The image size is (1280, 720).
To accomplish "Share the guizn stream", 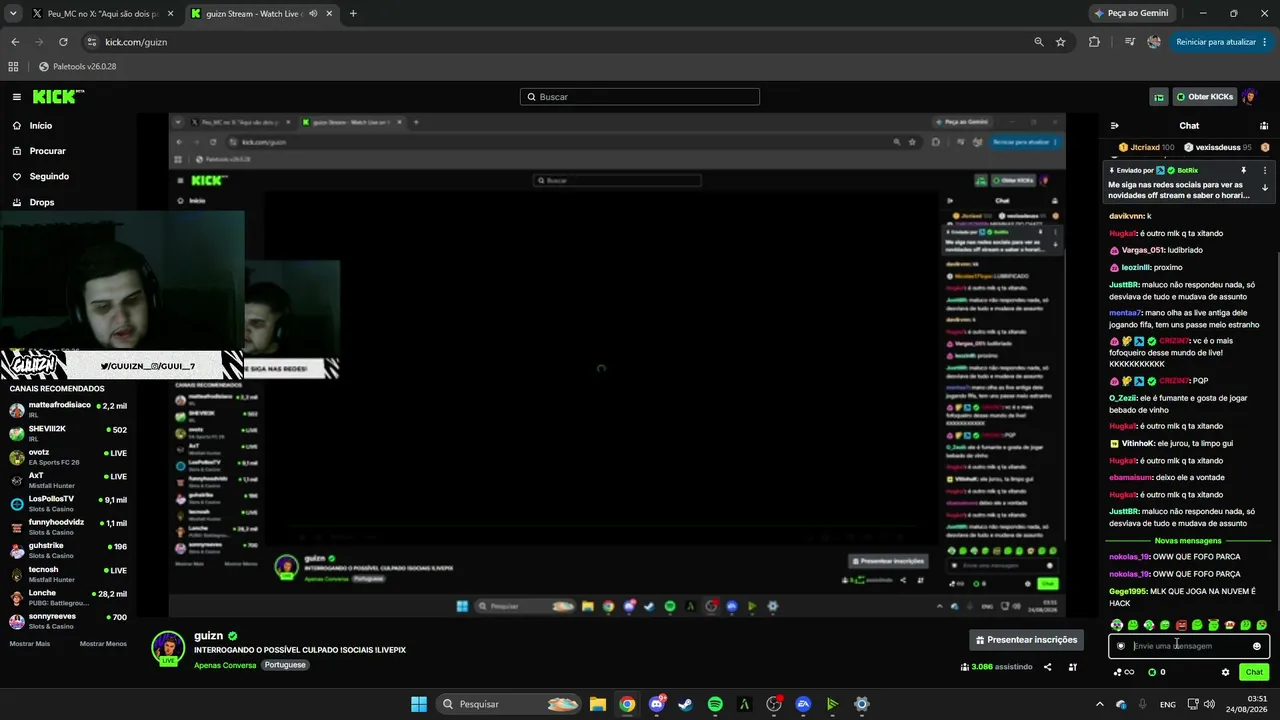I will click(1048, 667).
